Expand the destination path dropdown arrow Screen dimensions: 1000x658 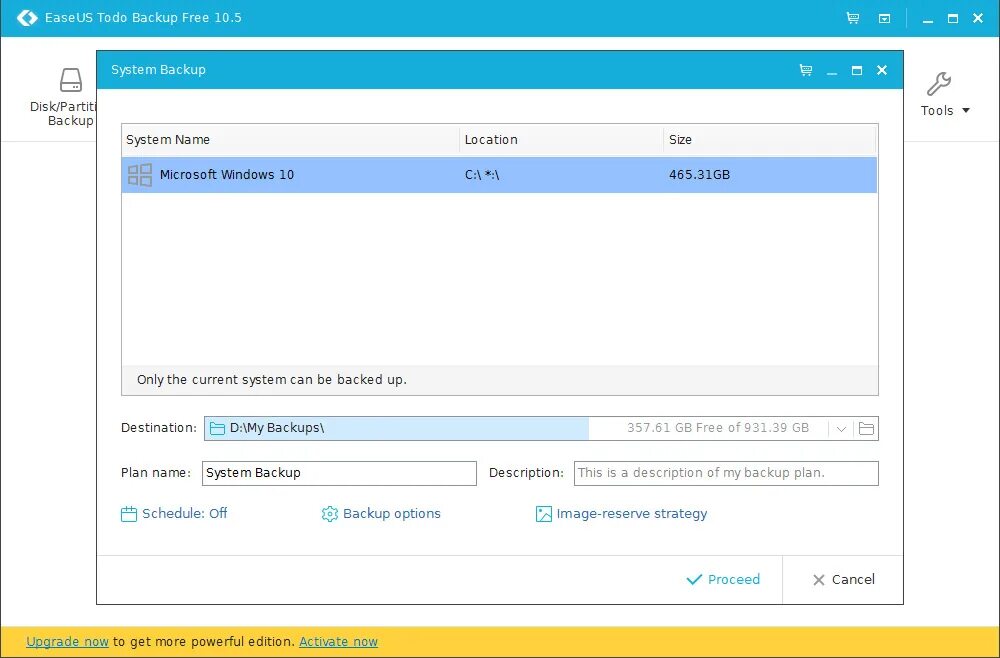click(841, 428)
